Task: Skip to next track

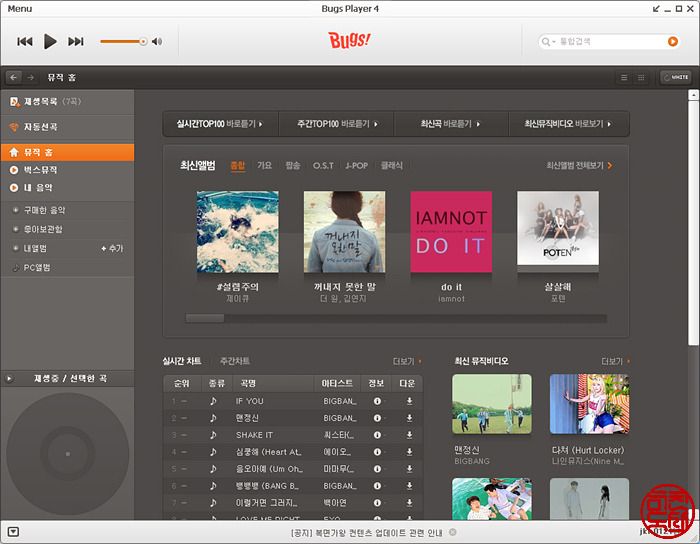Action: [x=76, y=42]
